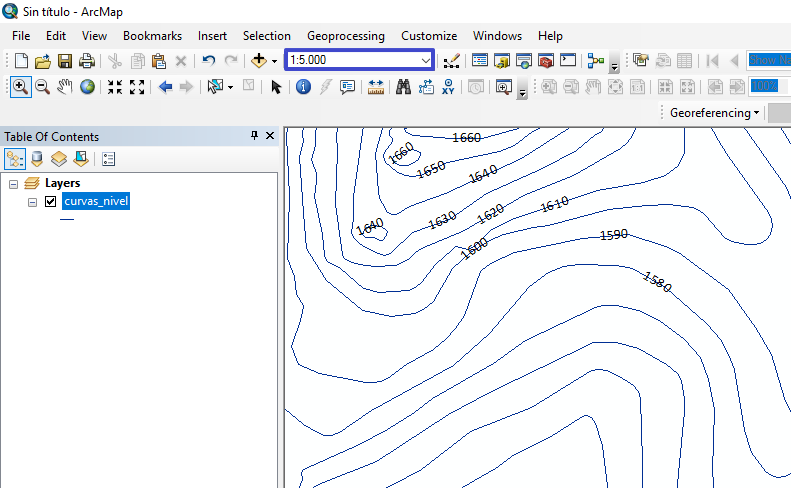Click the Find binoculars icon
The height and width of the screenshot is (488, 791).
pyautogui.click(x=404, y=87)
